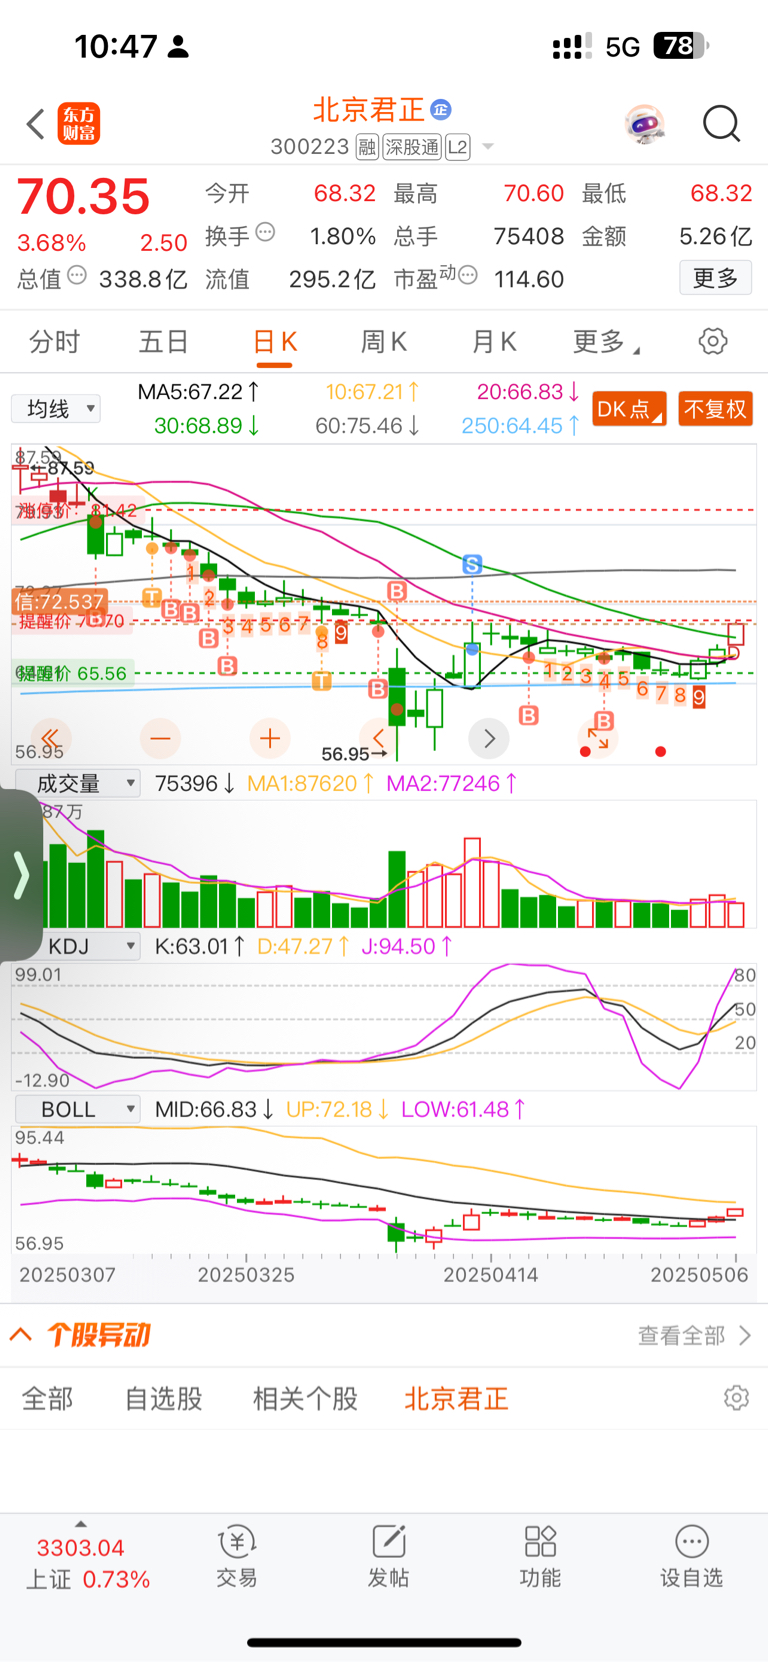
Task: Open 交易 trade icon
Action: 237,1556
